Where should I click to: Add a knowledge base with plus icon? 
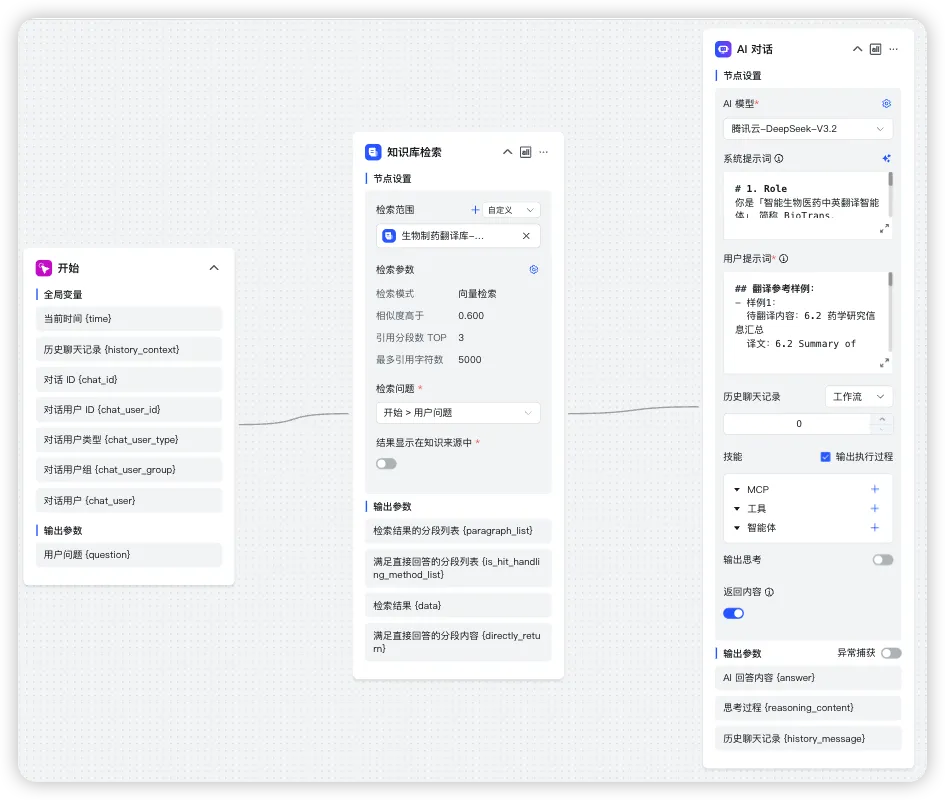475,210
